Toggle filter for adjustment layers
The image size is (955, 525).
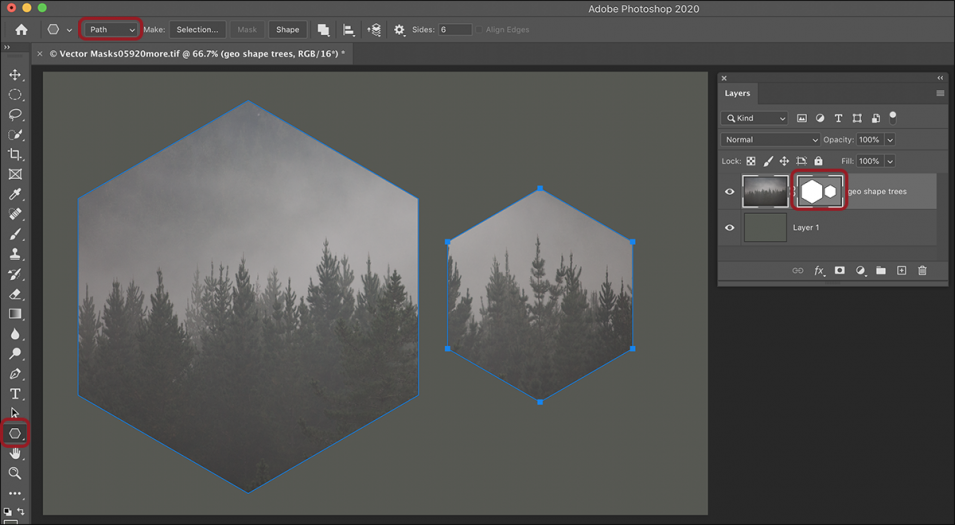pyautogui.click(x=820, y=118)
